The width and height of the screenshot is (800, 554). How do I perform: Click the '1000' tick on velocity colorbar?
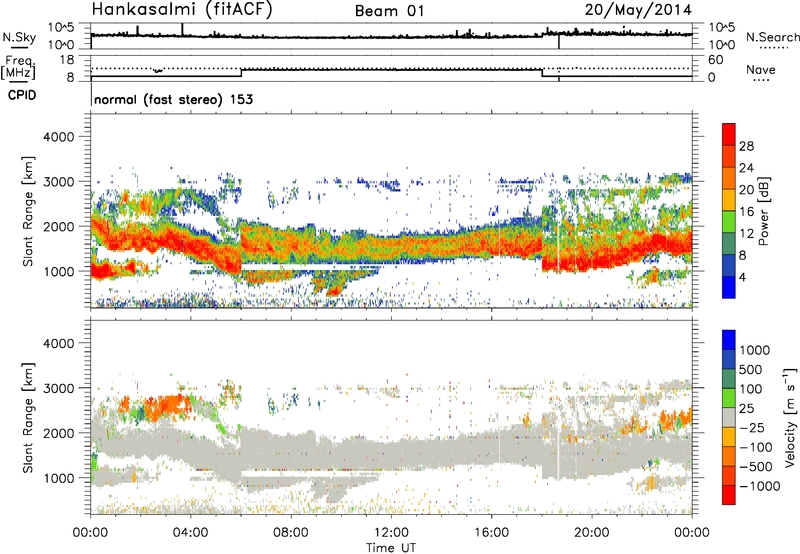click(x=755, y=350)
